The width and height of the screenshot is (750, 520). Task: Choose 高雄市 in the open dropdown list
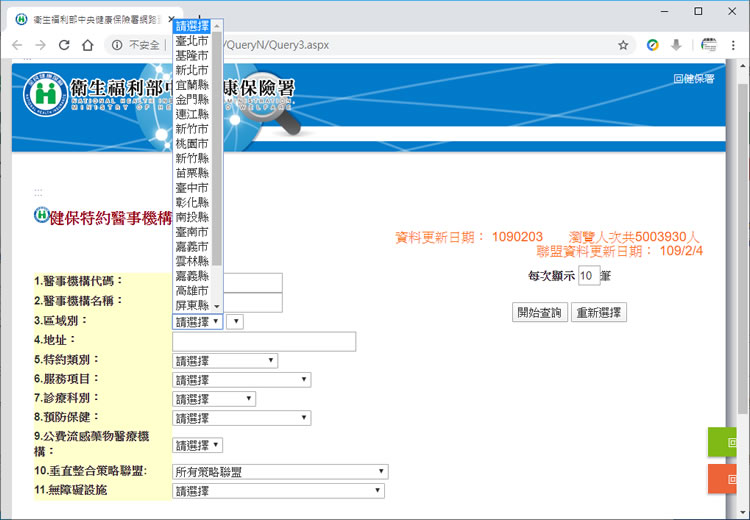point(191,290)
